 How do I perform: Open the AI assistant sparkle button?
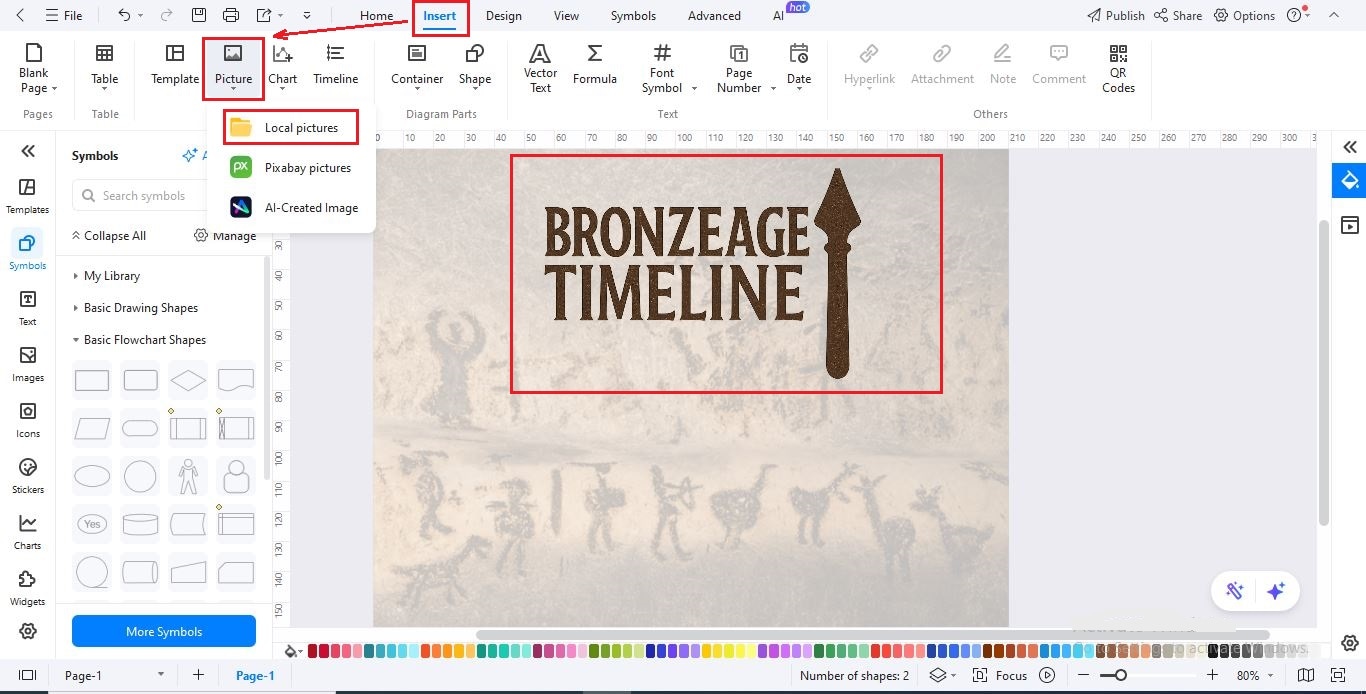coord(1276,591)
